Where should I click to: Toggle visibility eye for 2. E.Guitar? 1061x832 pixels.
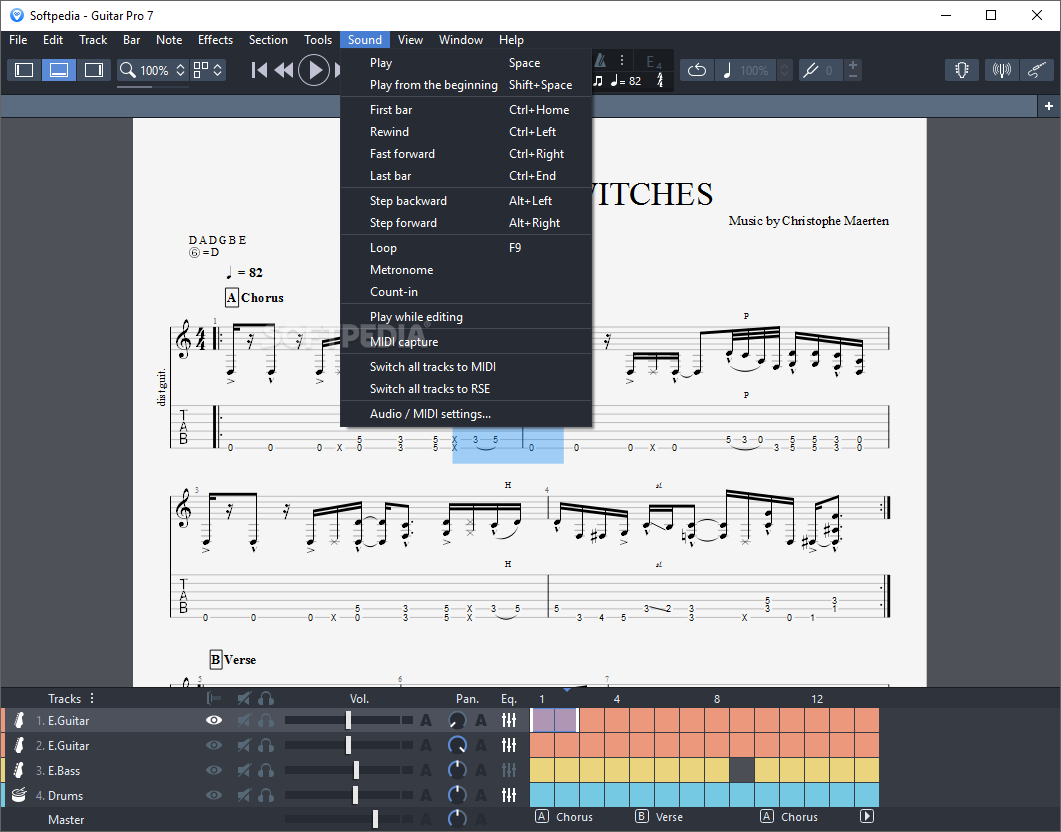click(214, 745)
